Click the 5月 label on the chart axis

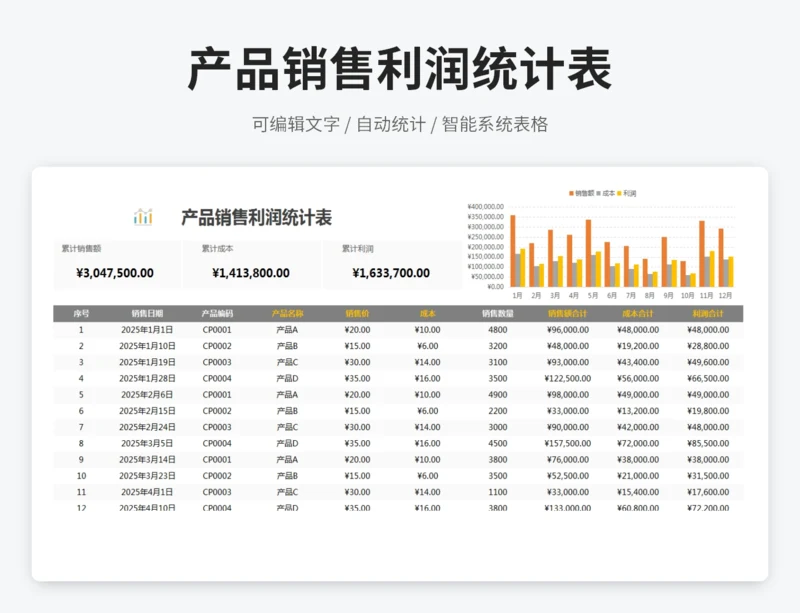point(592,296)
